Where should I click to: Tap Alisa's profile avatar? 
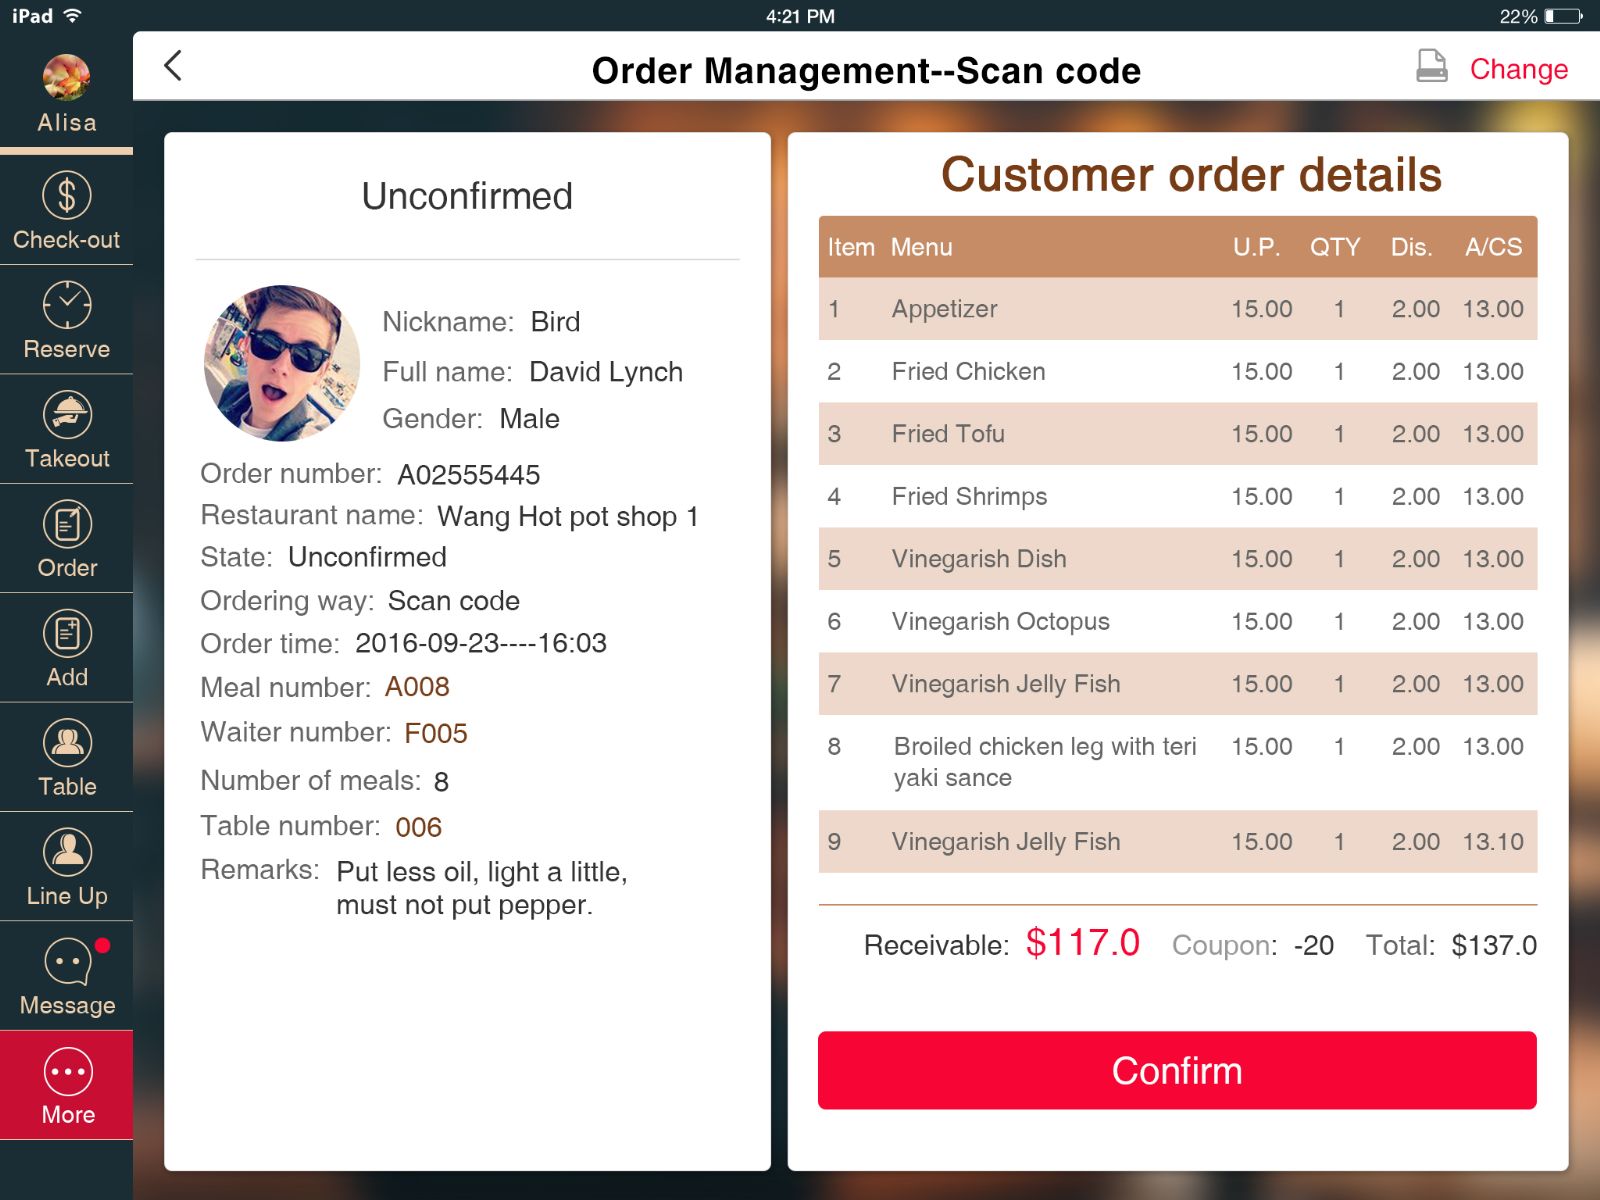(66, 78)
